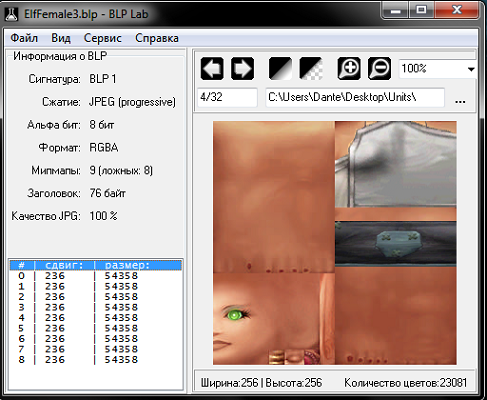Click the BLP Lab flask icon
The height and width of the screenshot is (400, 487).
click(x=11, y=14)
